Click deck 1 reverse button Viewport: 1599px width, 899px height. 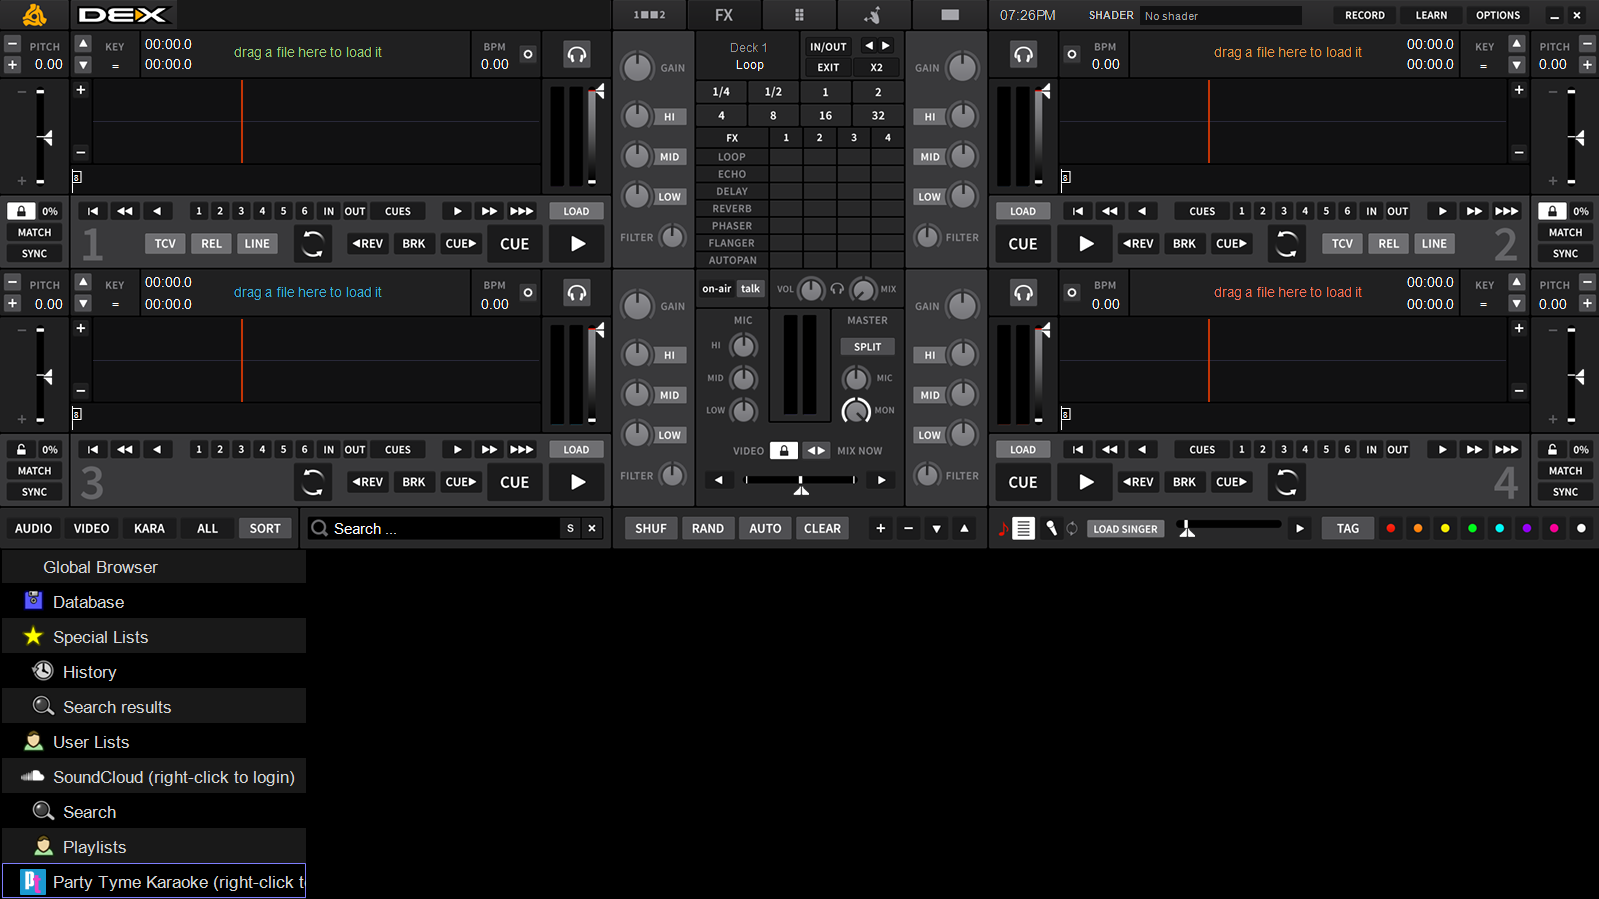pyautogui.click(x=367, y=243)
